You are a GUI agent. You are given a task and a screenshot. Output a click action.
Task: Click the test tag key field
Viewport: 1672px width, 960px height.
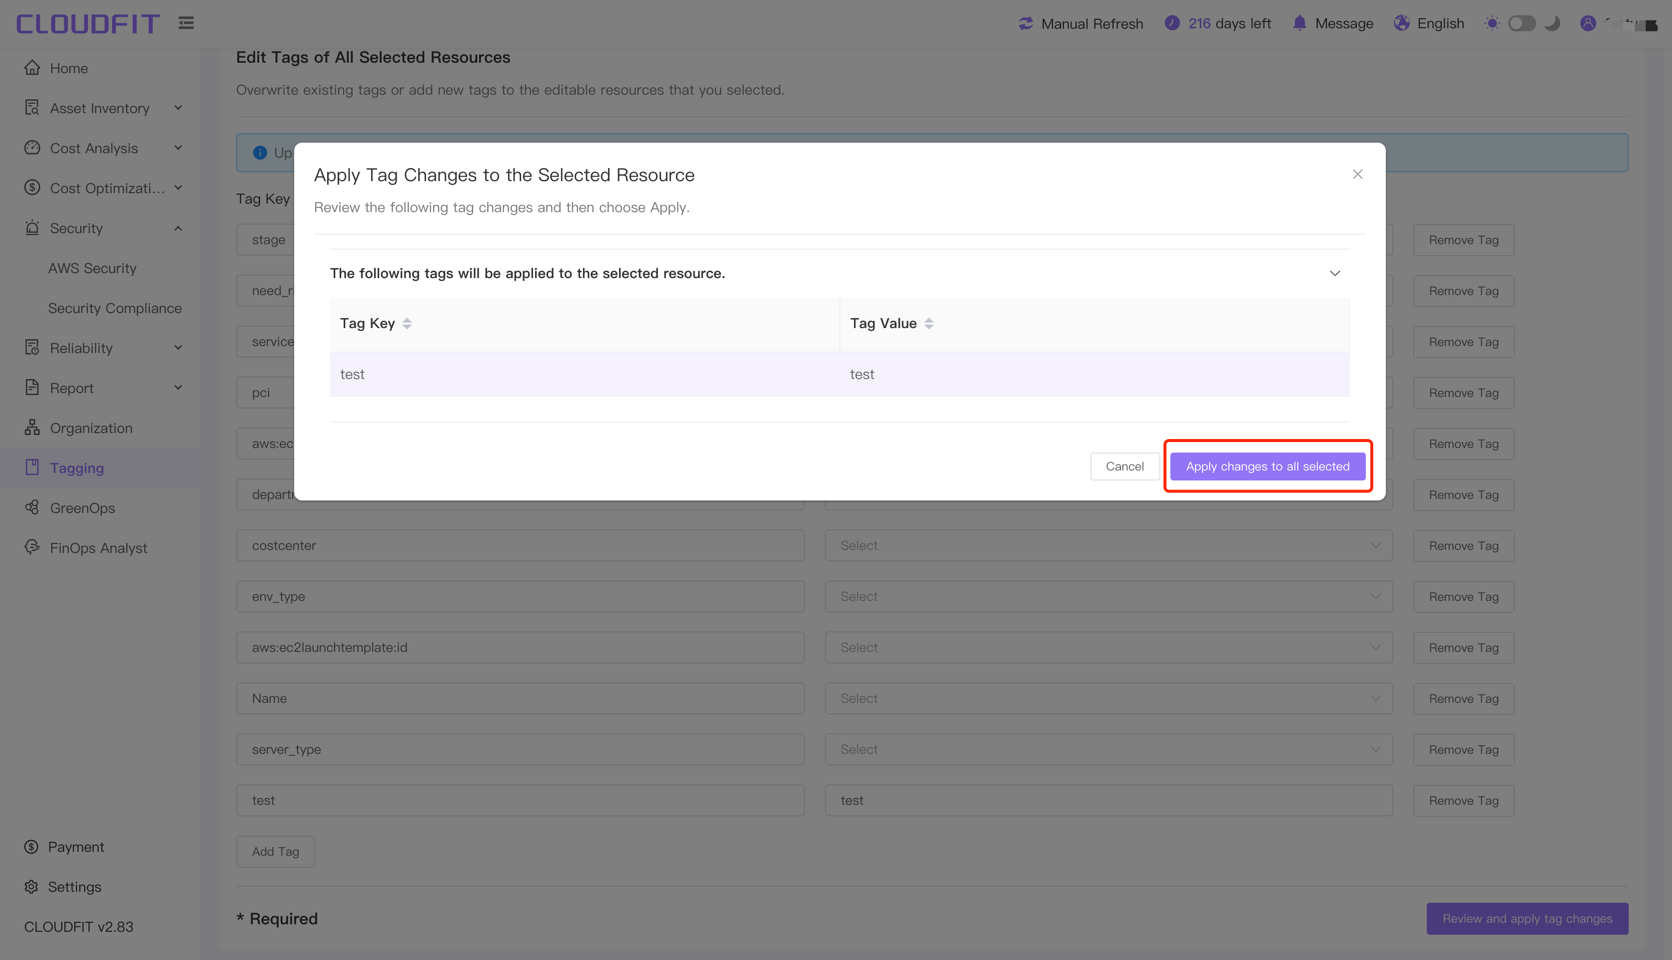coord(520,801)
